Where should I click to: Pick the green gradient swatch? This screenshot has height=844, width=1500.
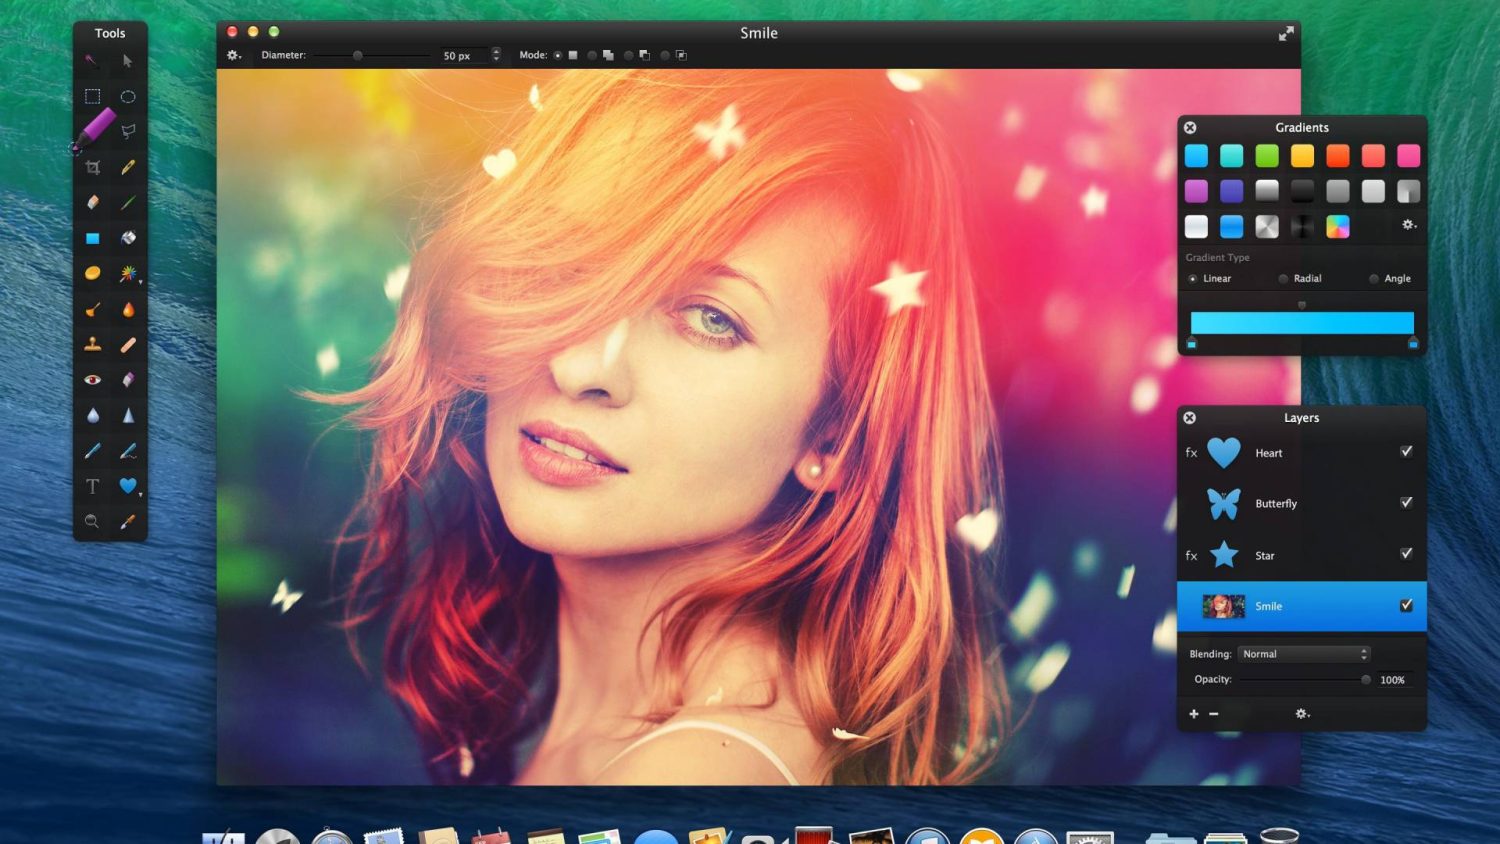(1267, 156)
